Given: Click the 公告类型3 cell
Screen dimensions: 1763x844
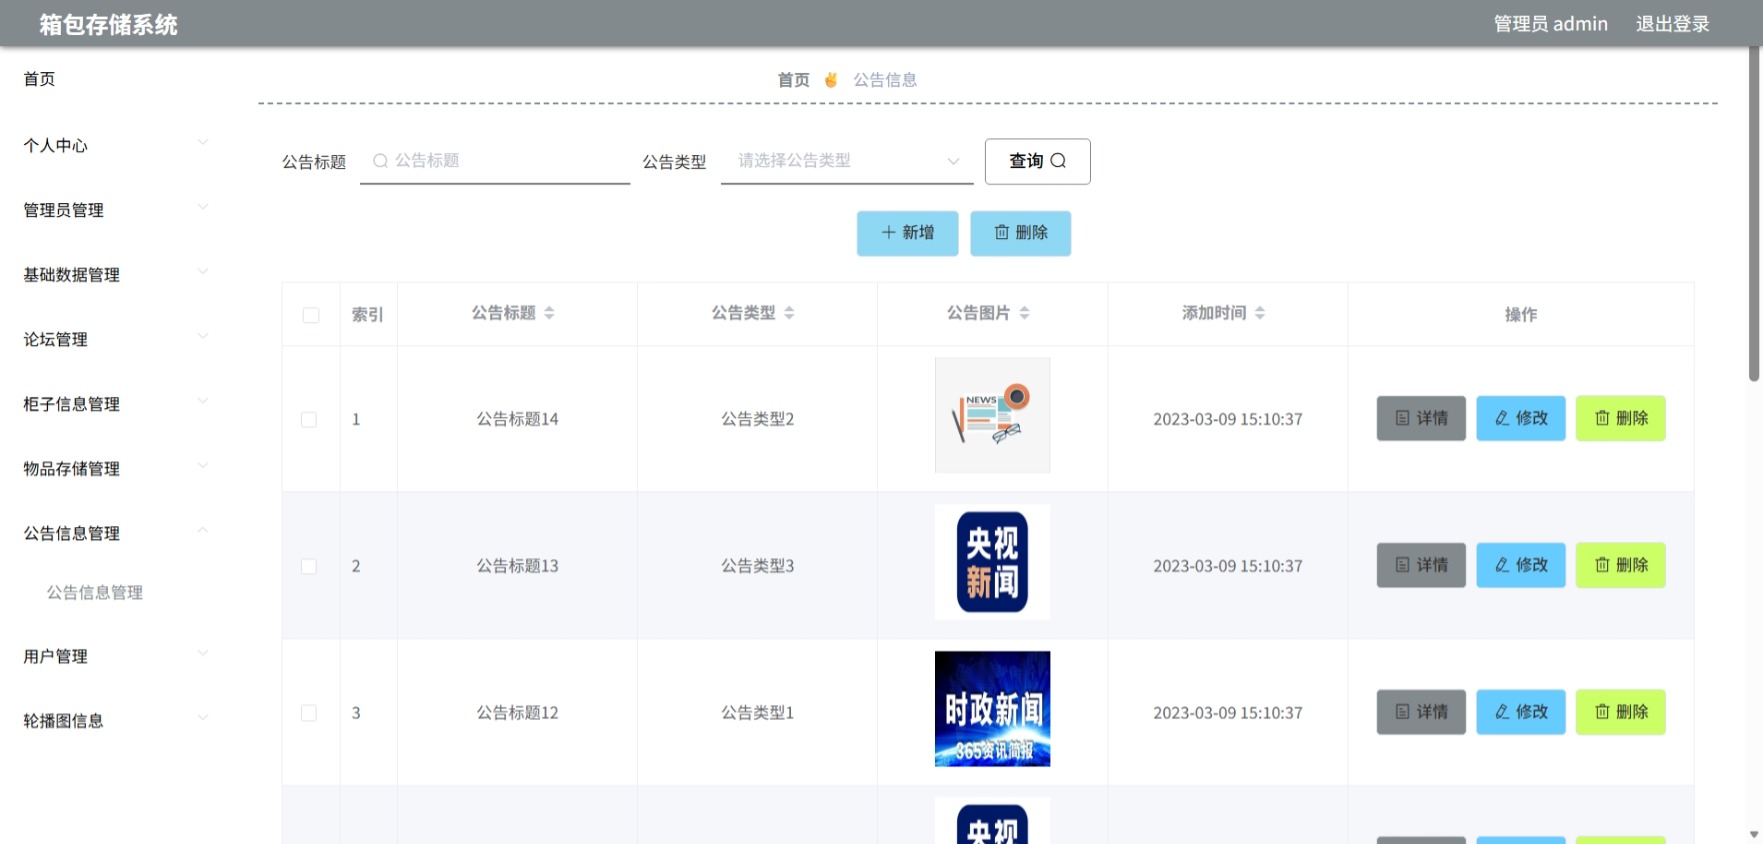Looking at the screenshot, I should point(757,566).
